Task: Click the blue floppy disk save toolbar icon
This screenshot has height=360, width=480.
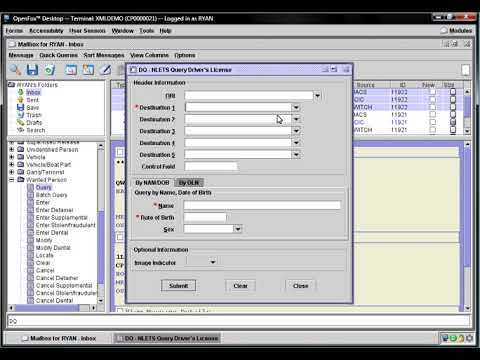Action: tap(32, 70)
